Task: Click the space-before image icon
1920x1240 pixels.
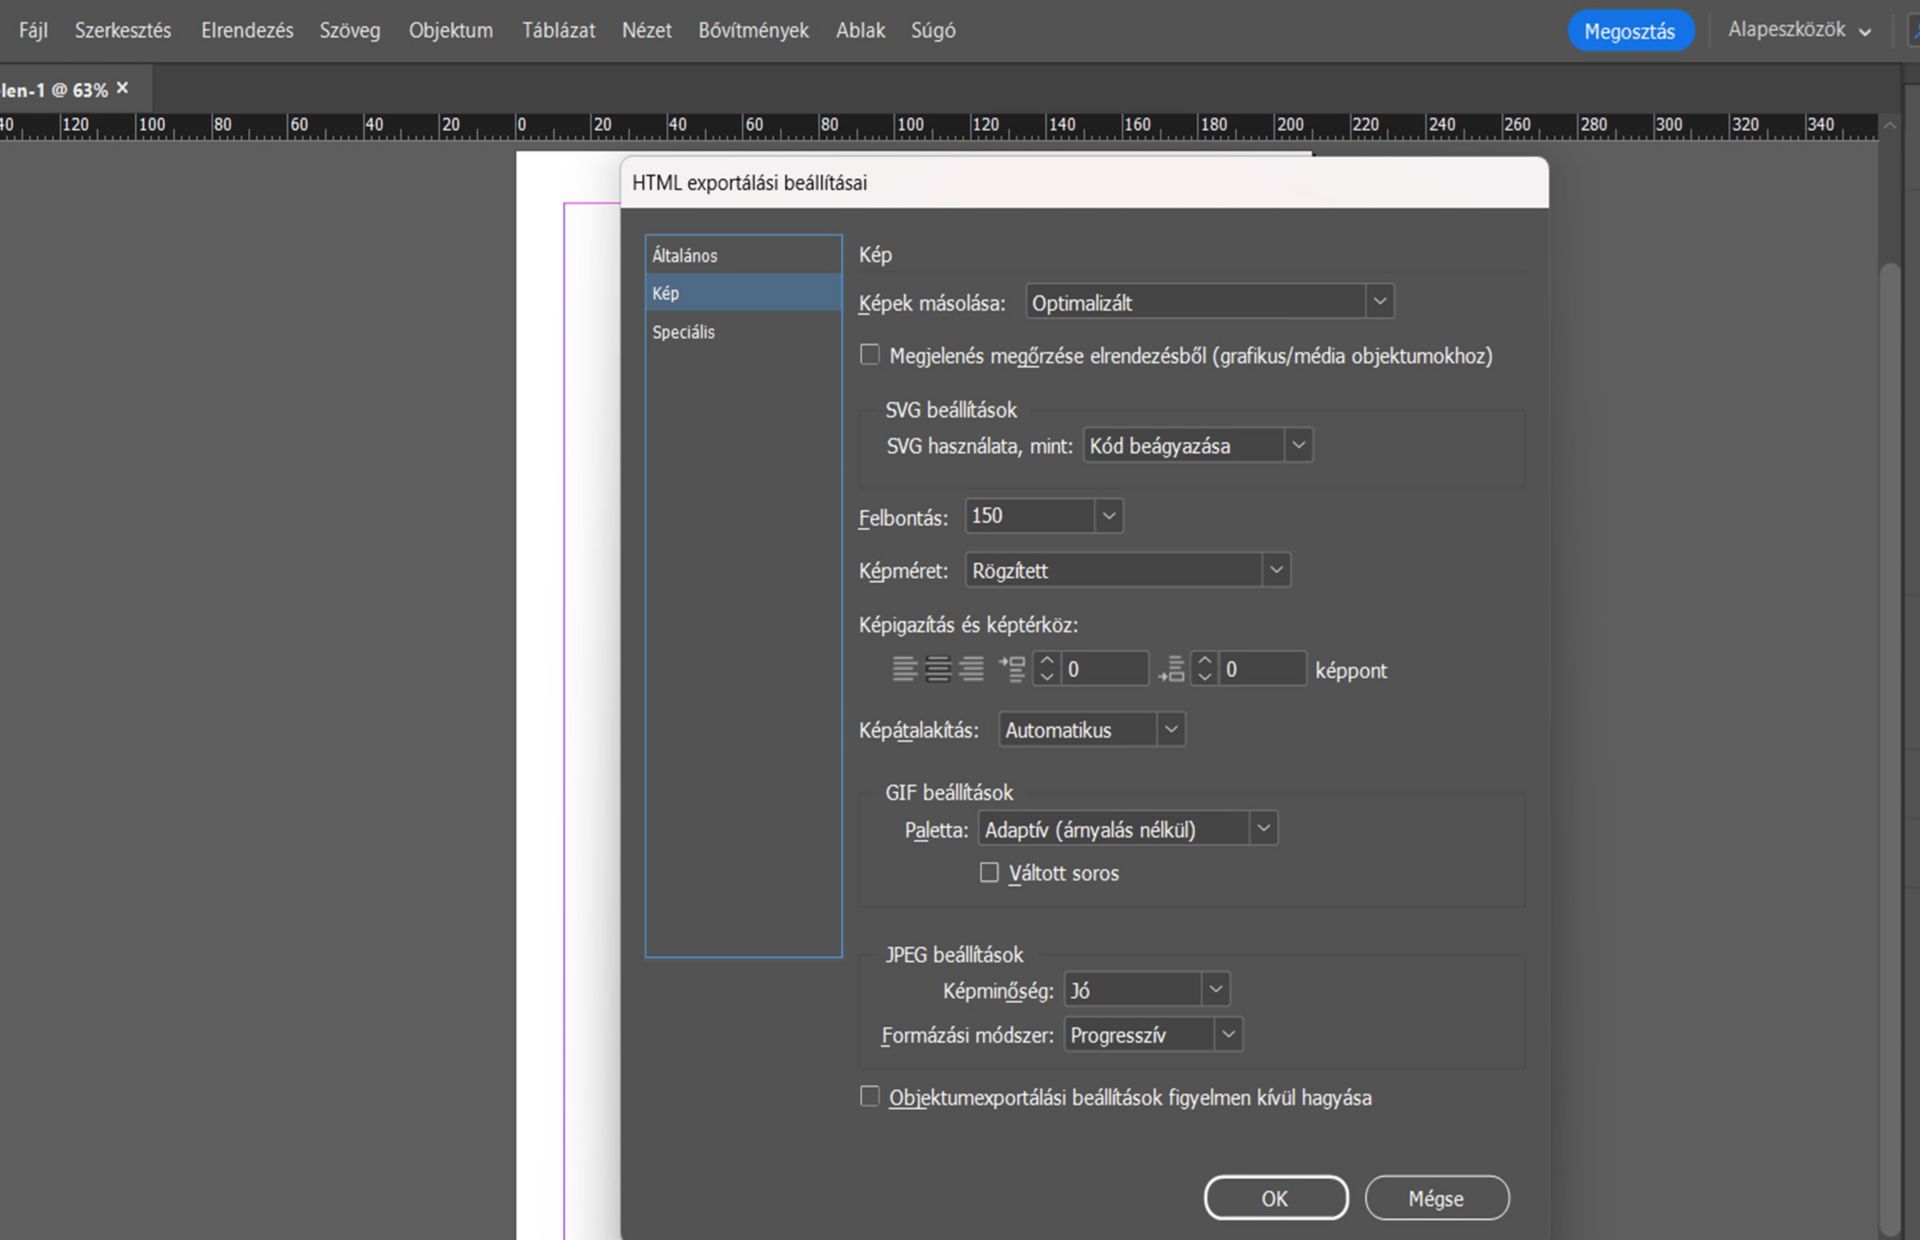Action: pos(1012,669)
